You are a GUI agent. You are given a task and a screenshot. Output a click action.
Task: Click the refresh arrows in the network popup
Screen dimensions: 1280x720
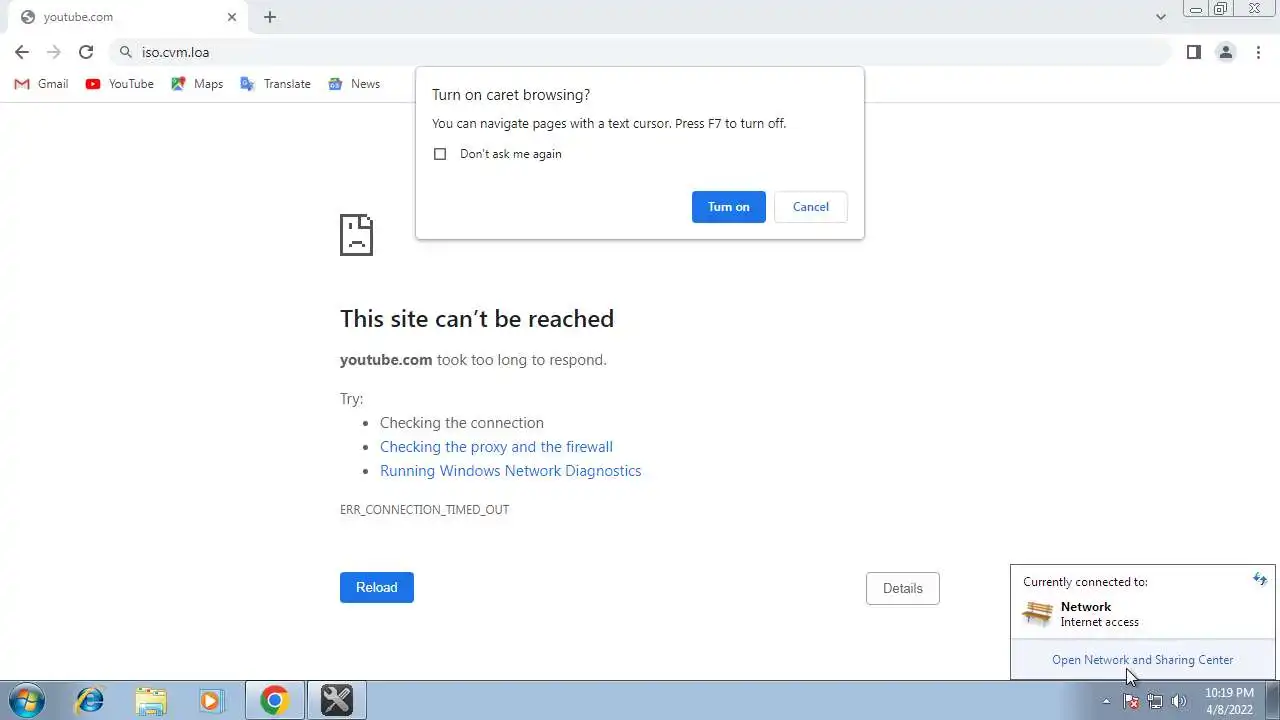pyautogui.click(x=1260, y=579)
